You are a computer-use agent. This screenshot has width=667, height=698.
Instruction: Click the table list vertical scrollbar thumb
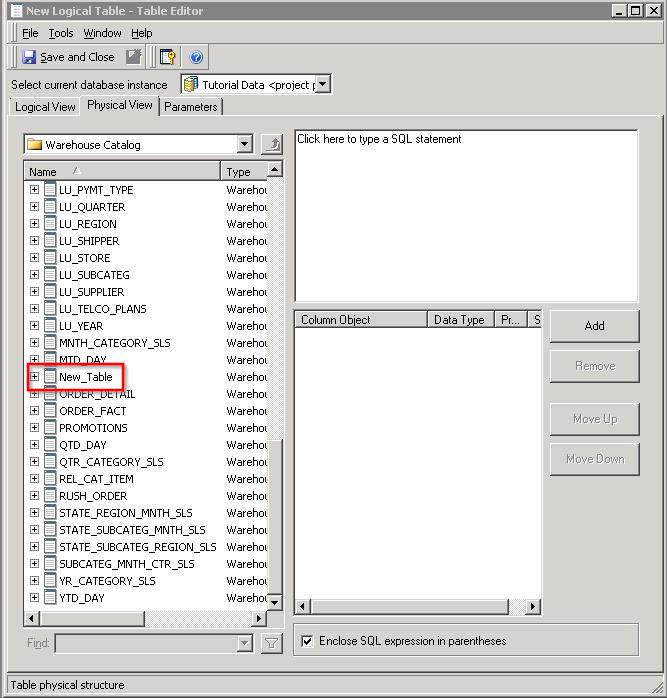point(275,516)
